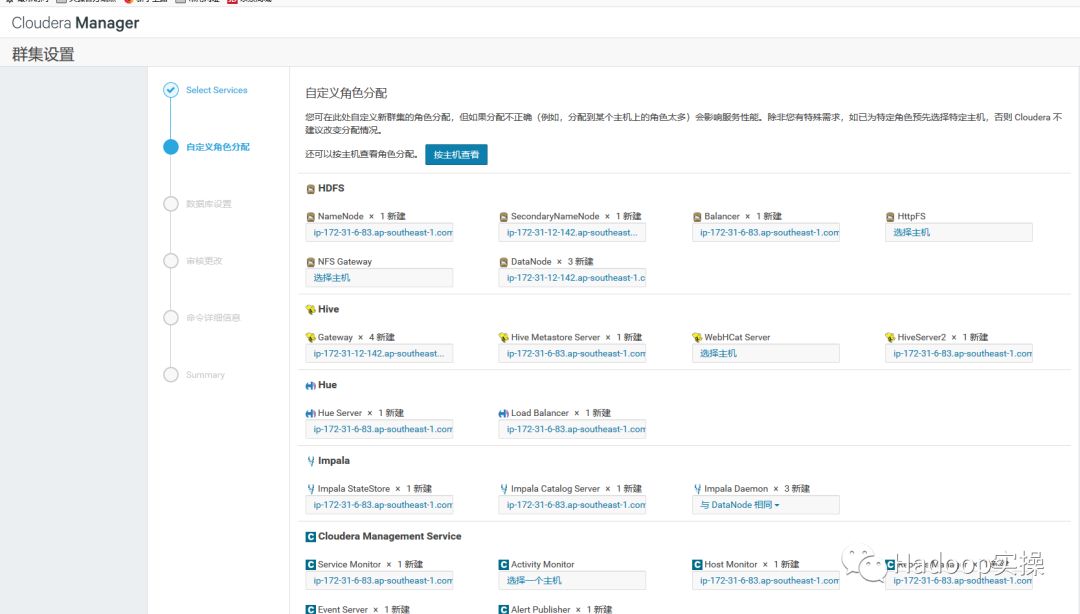
Task: Click the HttpFS role icon
Action: tap(890, 217)
